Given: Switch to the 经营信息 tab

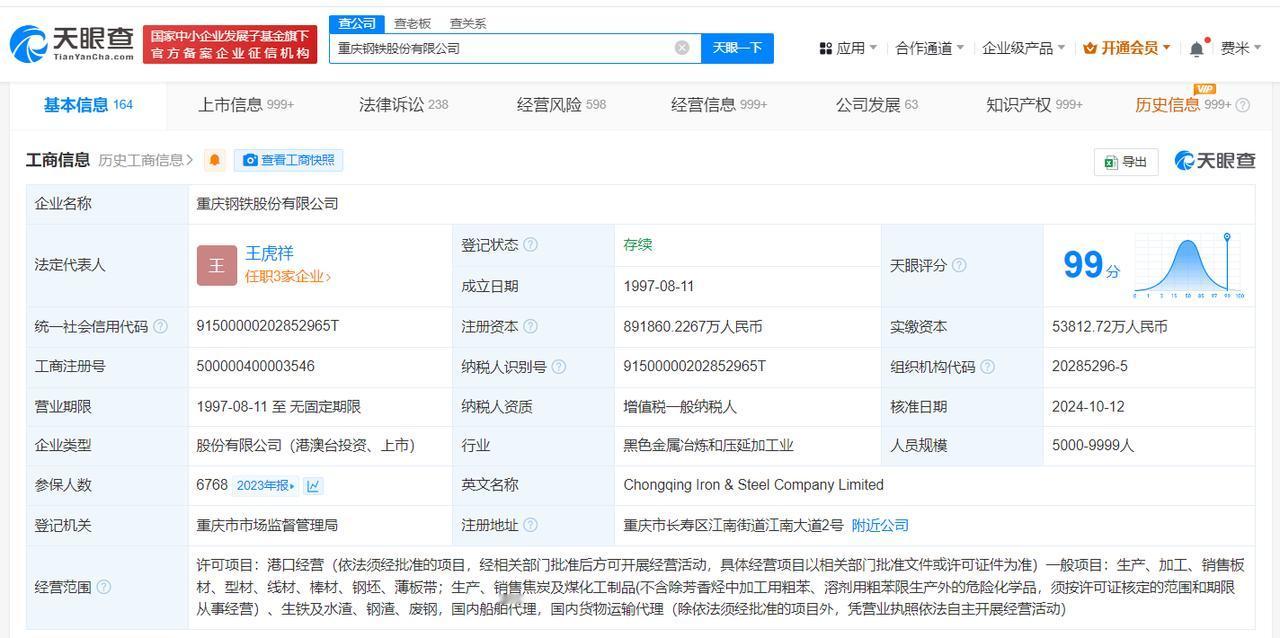Looking at the screenshot, I should click(719, 105).
